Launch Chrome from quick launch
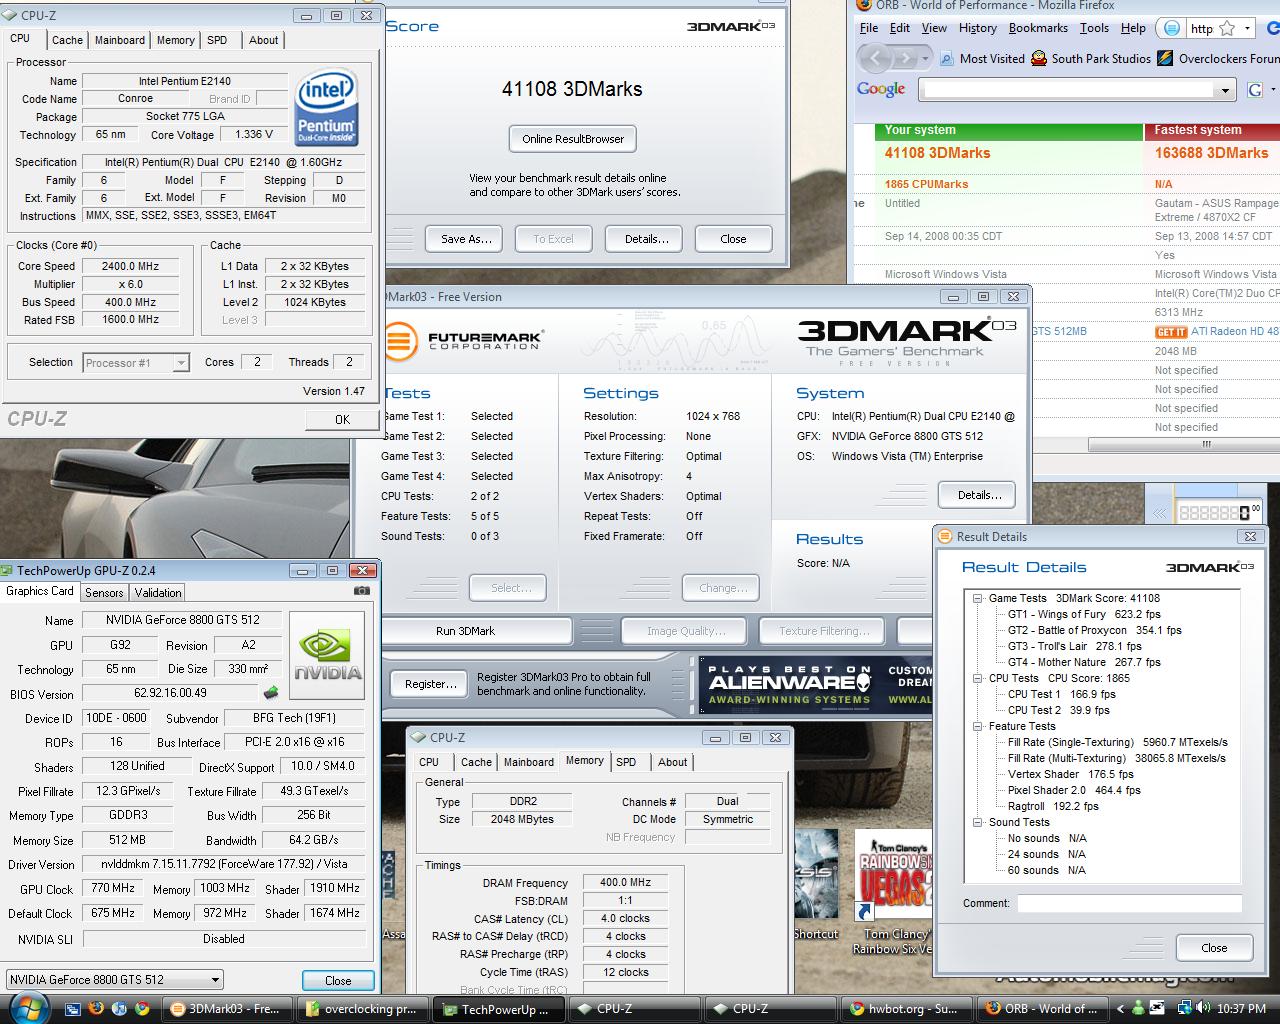This screenshot has width=1280, height=1024. 143,1008
